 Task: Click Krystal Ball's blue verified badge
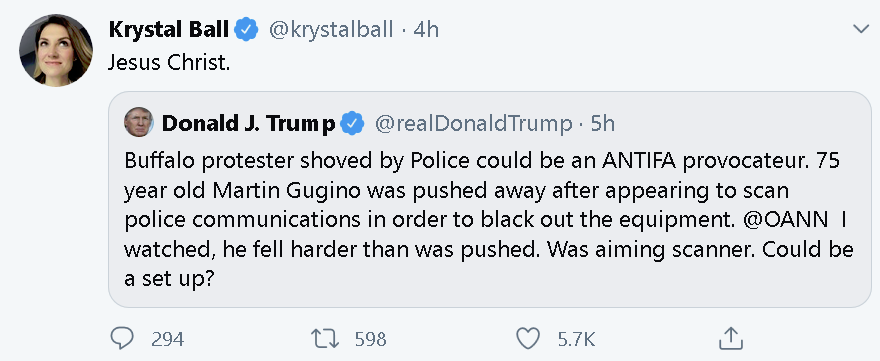(246, 29)
